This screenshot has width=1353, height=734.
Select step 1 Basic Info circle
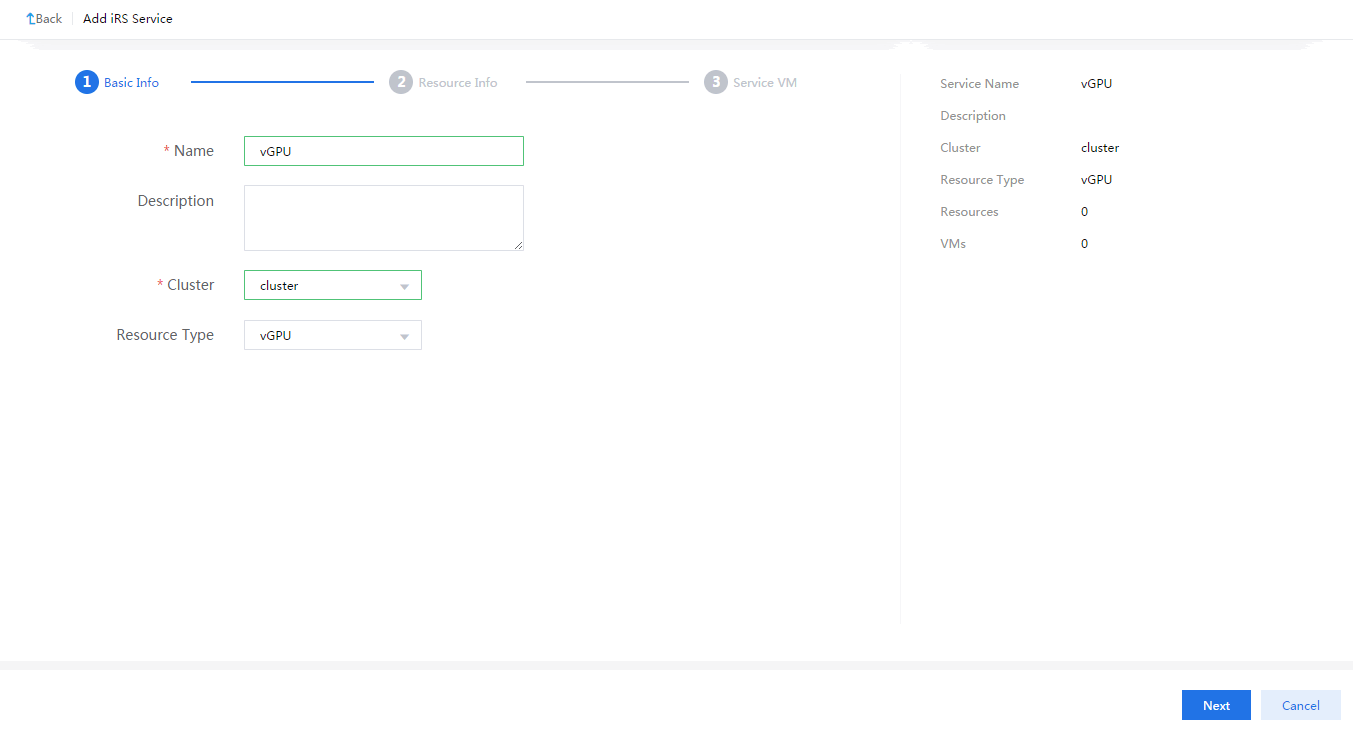(x=86, y=82)
